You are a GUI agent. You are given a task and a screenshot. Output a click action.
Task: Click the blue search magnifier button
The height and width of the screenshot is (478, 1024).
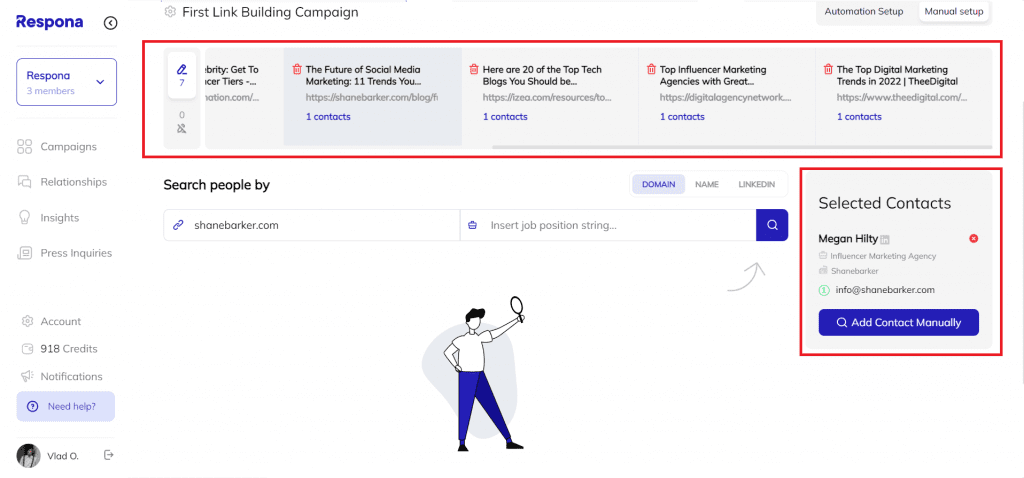pos(772,225)
